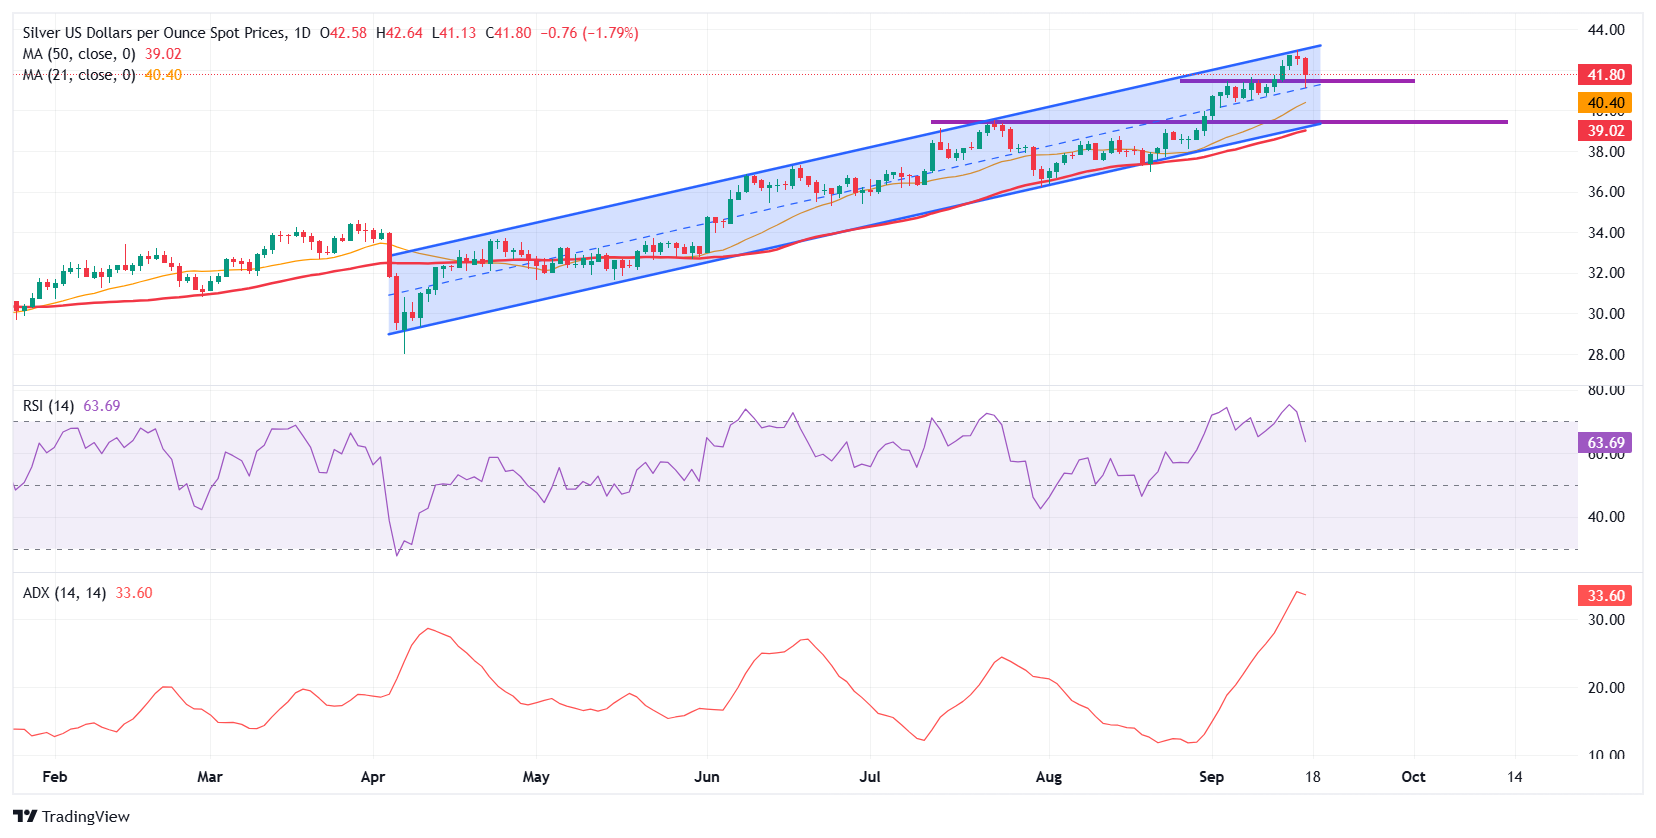Click the orange 40.40 MA price tag

point(1605,103)
